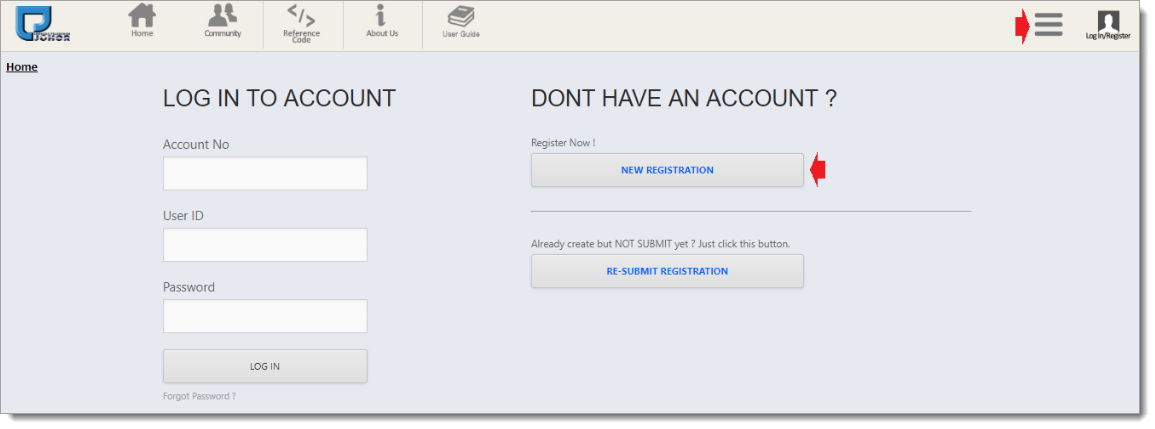1155x429 pixels.
Task: Click the Johor portal logo
Action: 42,25
